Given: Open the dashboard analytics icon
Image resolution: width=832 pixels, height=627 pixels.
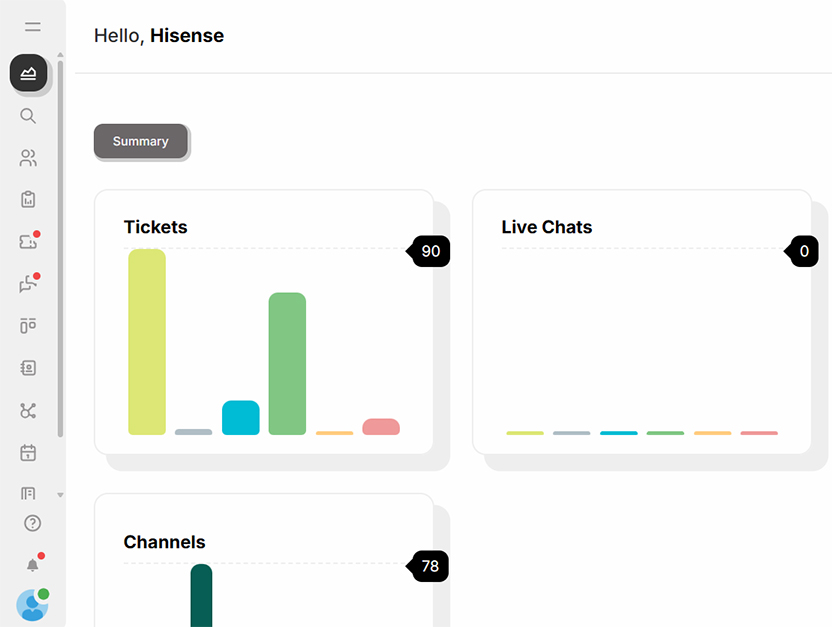Looking at the screenshot, I should pos(29,73).
